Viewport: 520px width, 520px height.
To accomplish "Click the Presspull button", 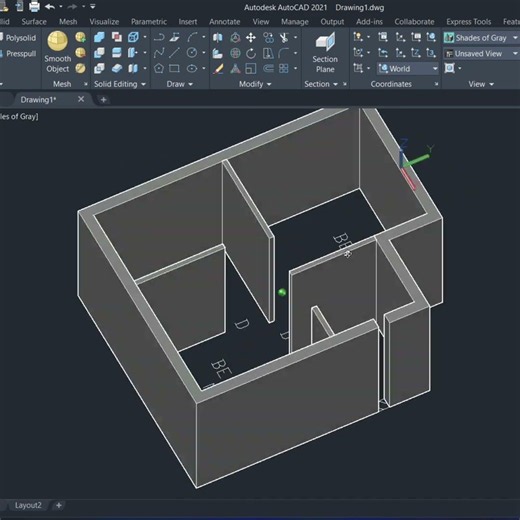I will click(x=17, y=53).
